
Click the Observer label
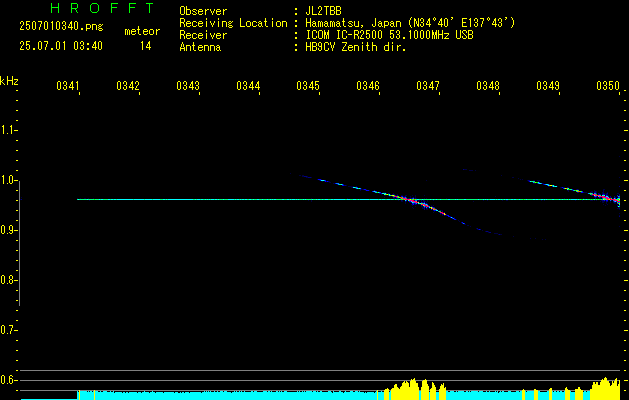(x=203, y=11)
